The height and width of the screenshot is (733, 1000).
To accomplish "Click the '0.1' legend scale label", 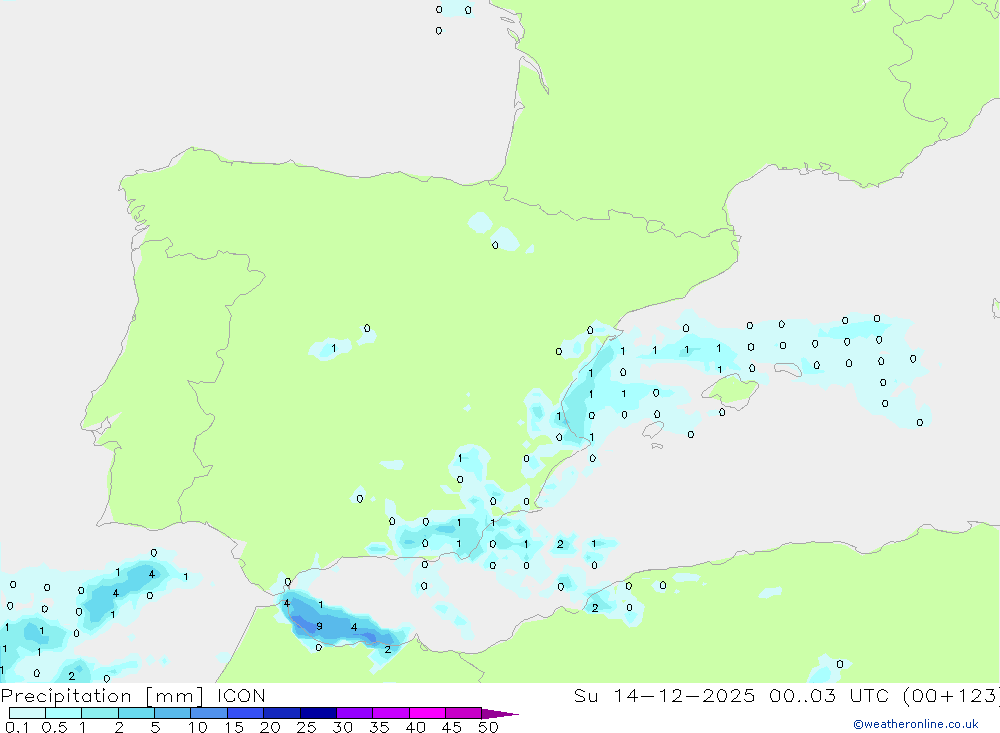I will pos(17,727).
